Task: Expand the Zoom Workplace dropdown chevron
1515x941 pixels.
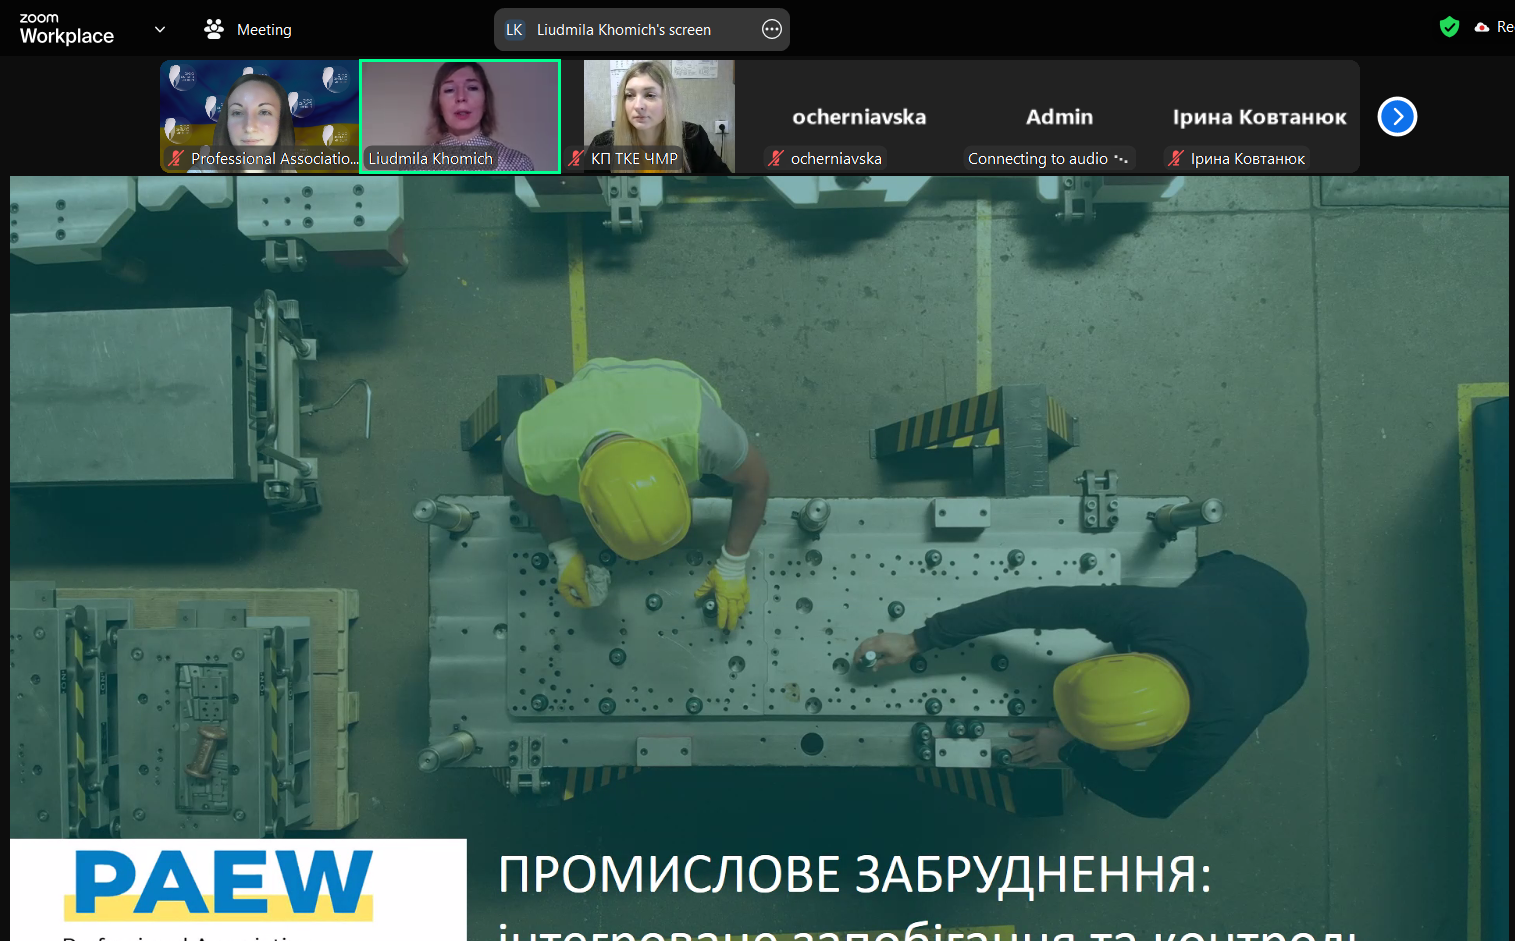Action: 160,29
